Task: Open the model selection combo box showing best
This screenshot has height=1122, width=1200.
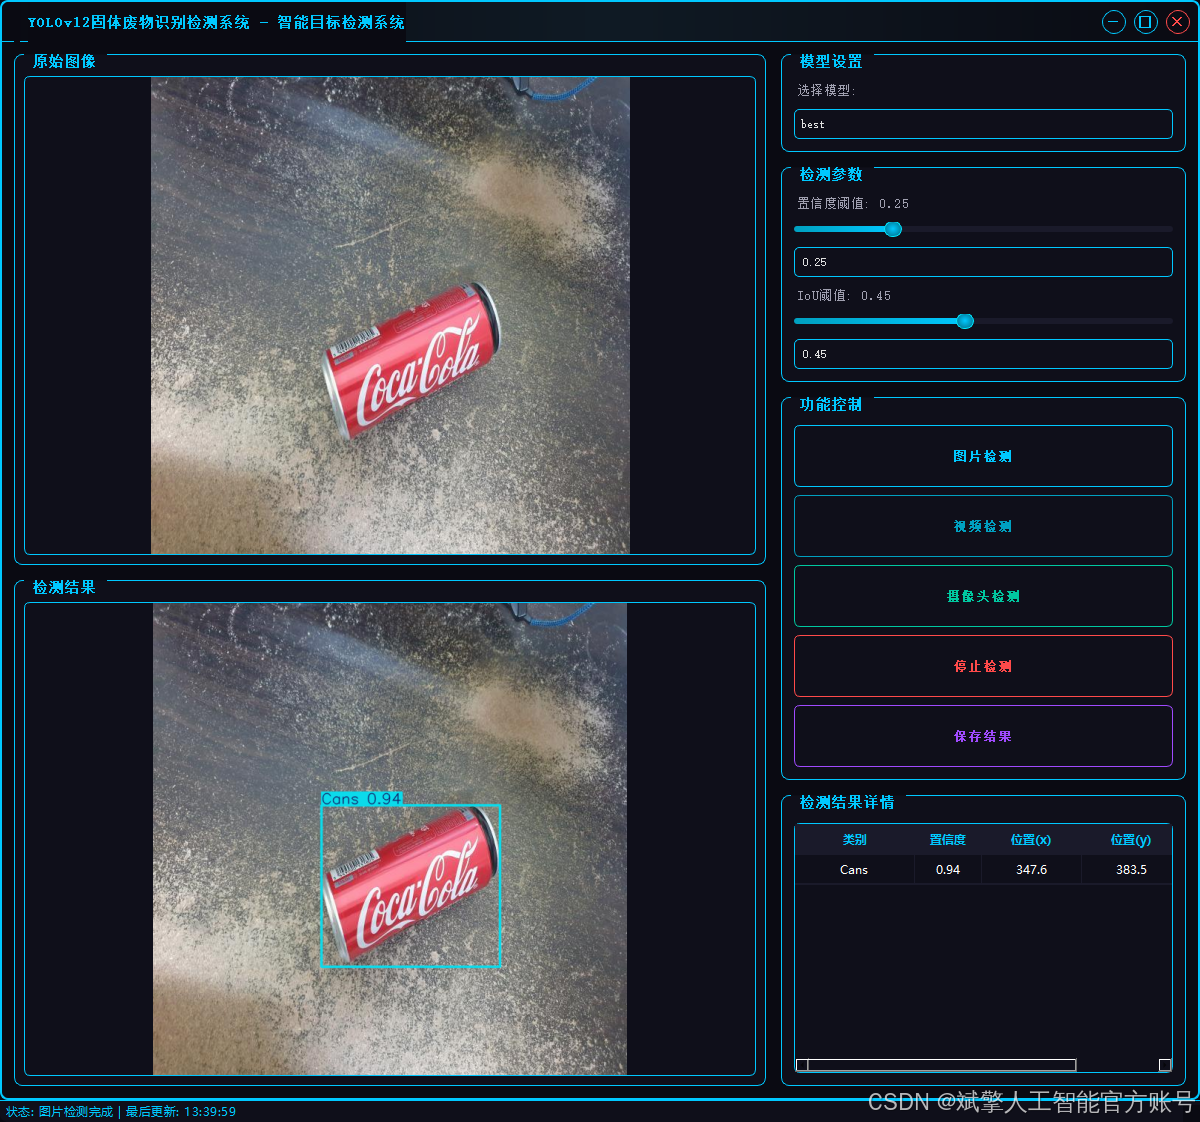Action: [983, 124]
